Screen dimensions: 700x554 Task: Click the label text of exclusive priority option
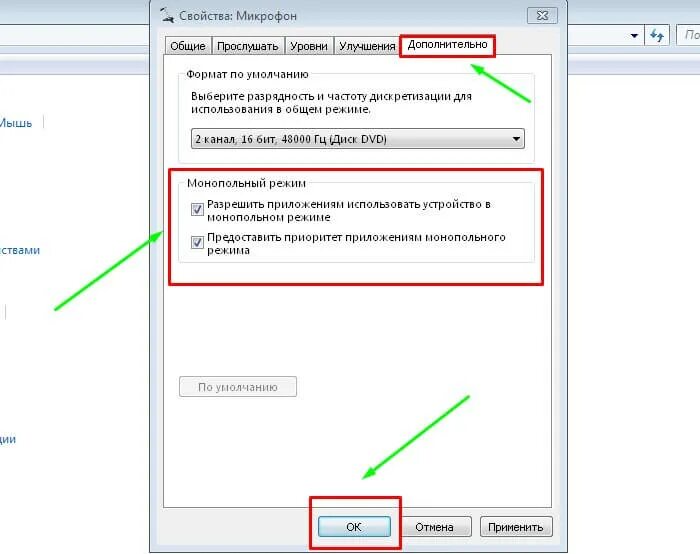pyautogui.click(x=356, y=243)
